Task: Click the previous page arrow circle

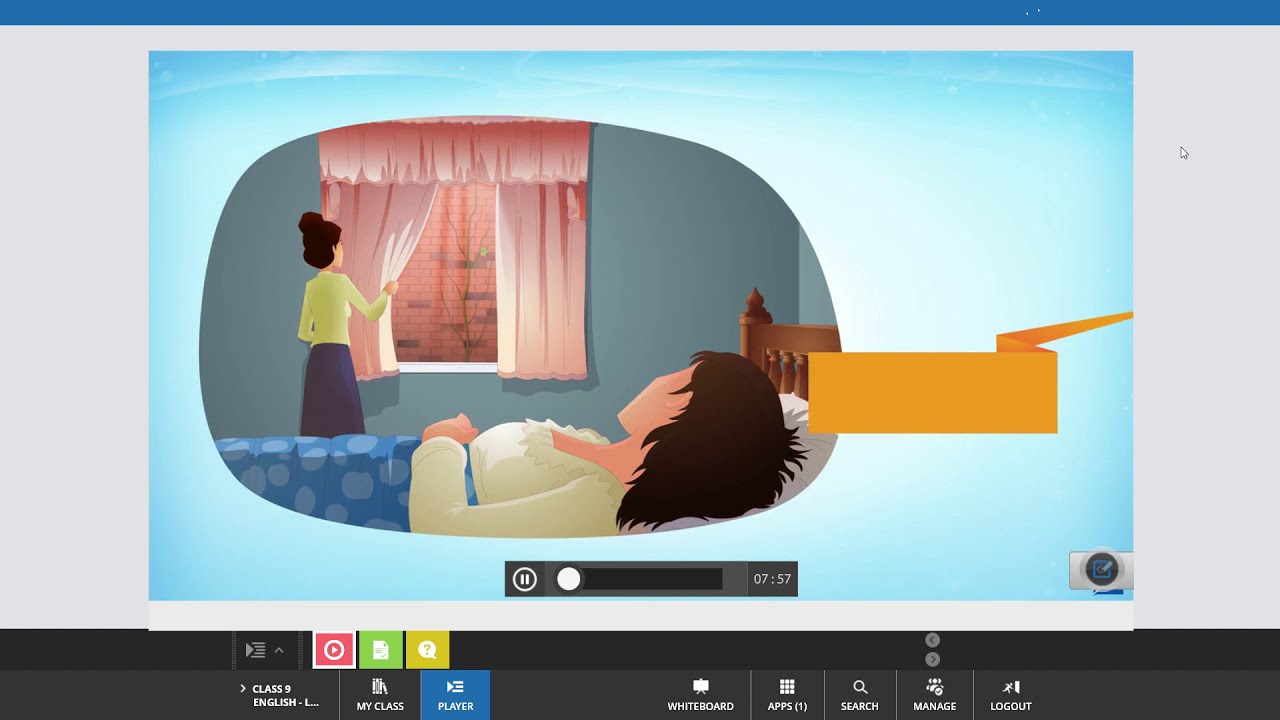Action: pos(932,640)
